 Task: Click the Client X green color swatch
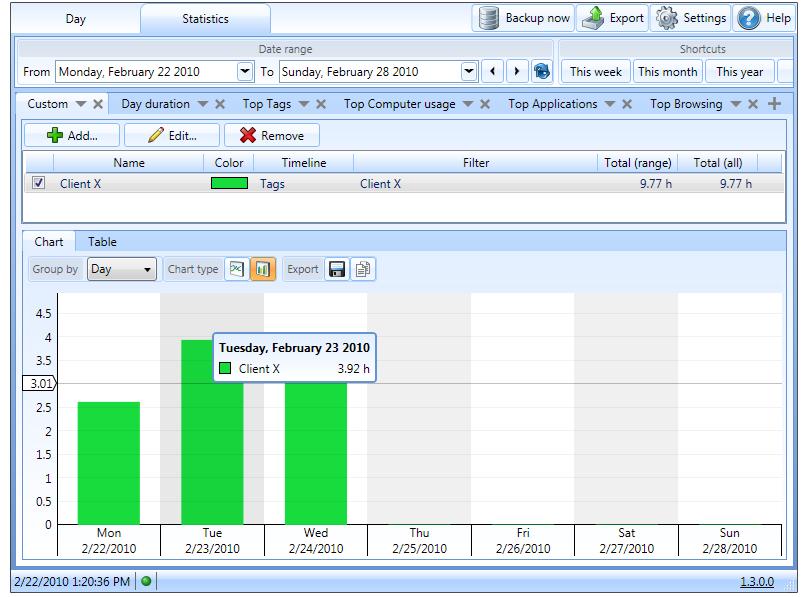coord(229,183)
